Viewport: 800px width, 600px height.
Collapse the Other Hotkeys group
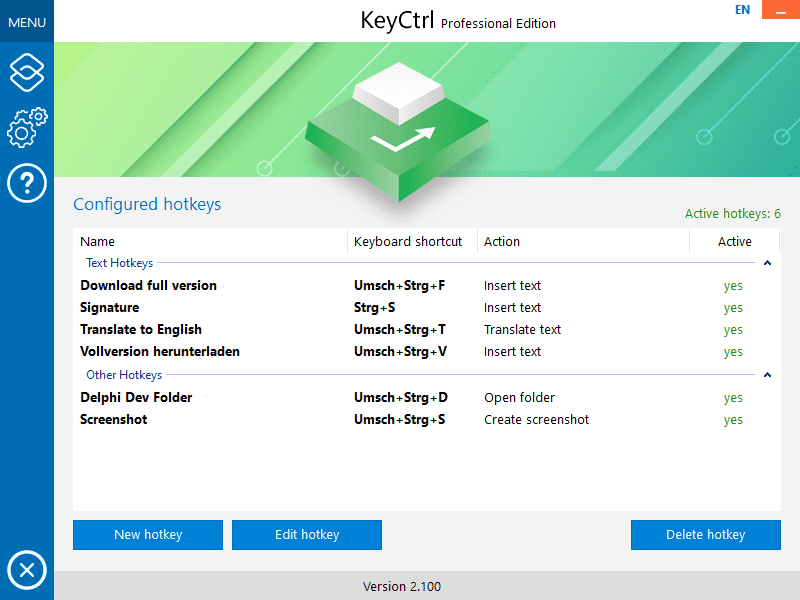(767, 376)
